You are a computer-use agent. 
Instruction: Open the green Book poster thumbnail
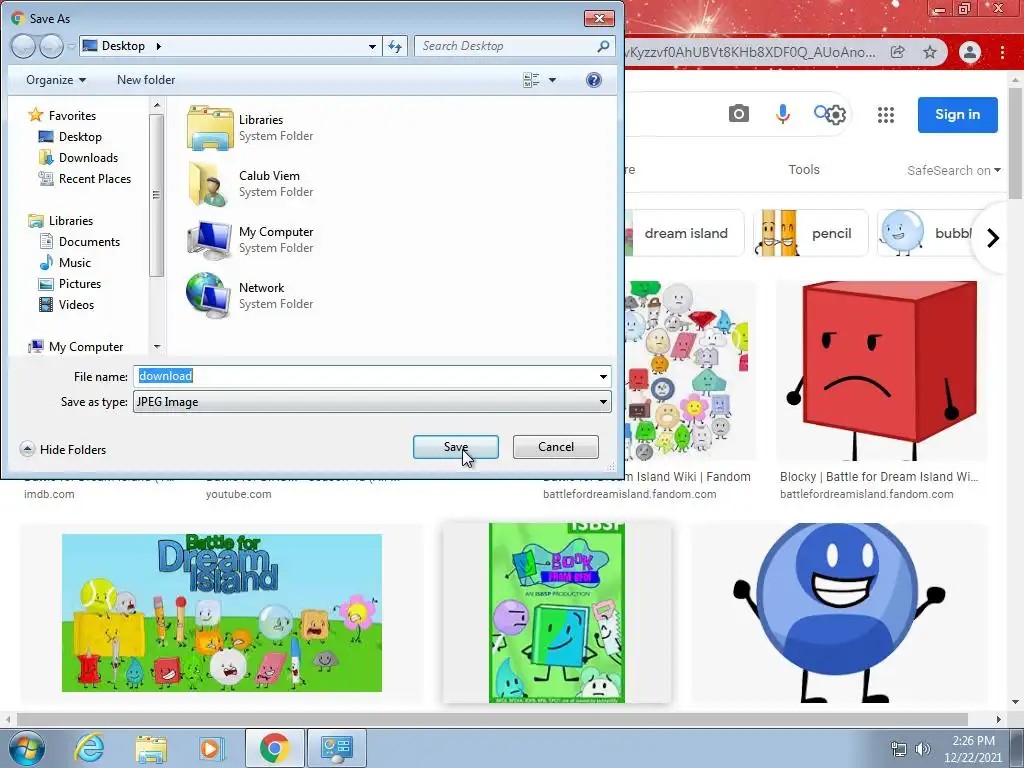click(556, 613)
